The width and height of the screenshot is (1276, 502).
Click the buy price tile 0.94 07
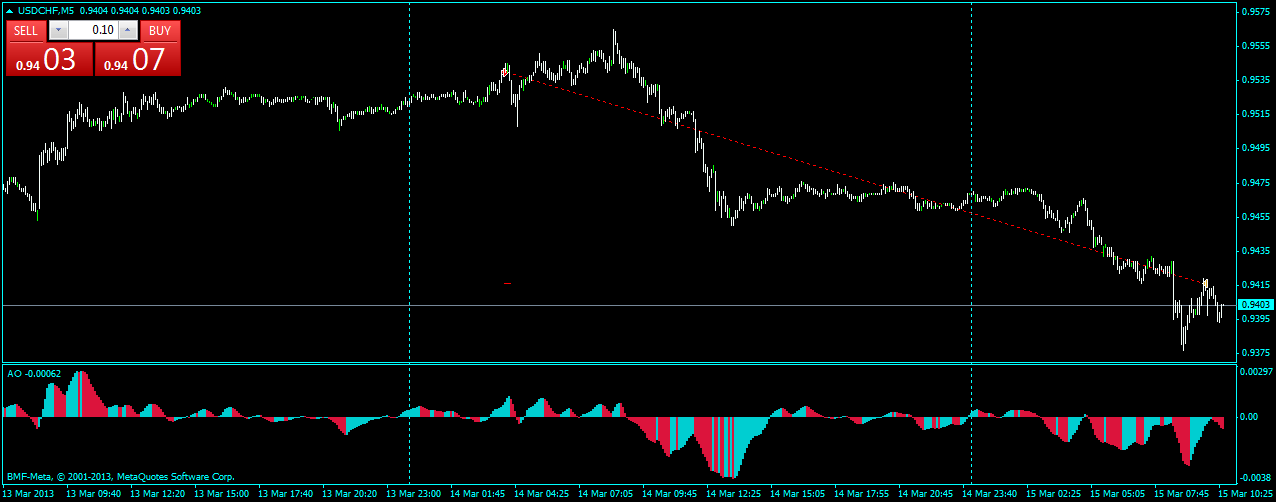tap(138, 59)
